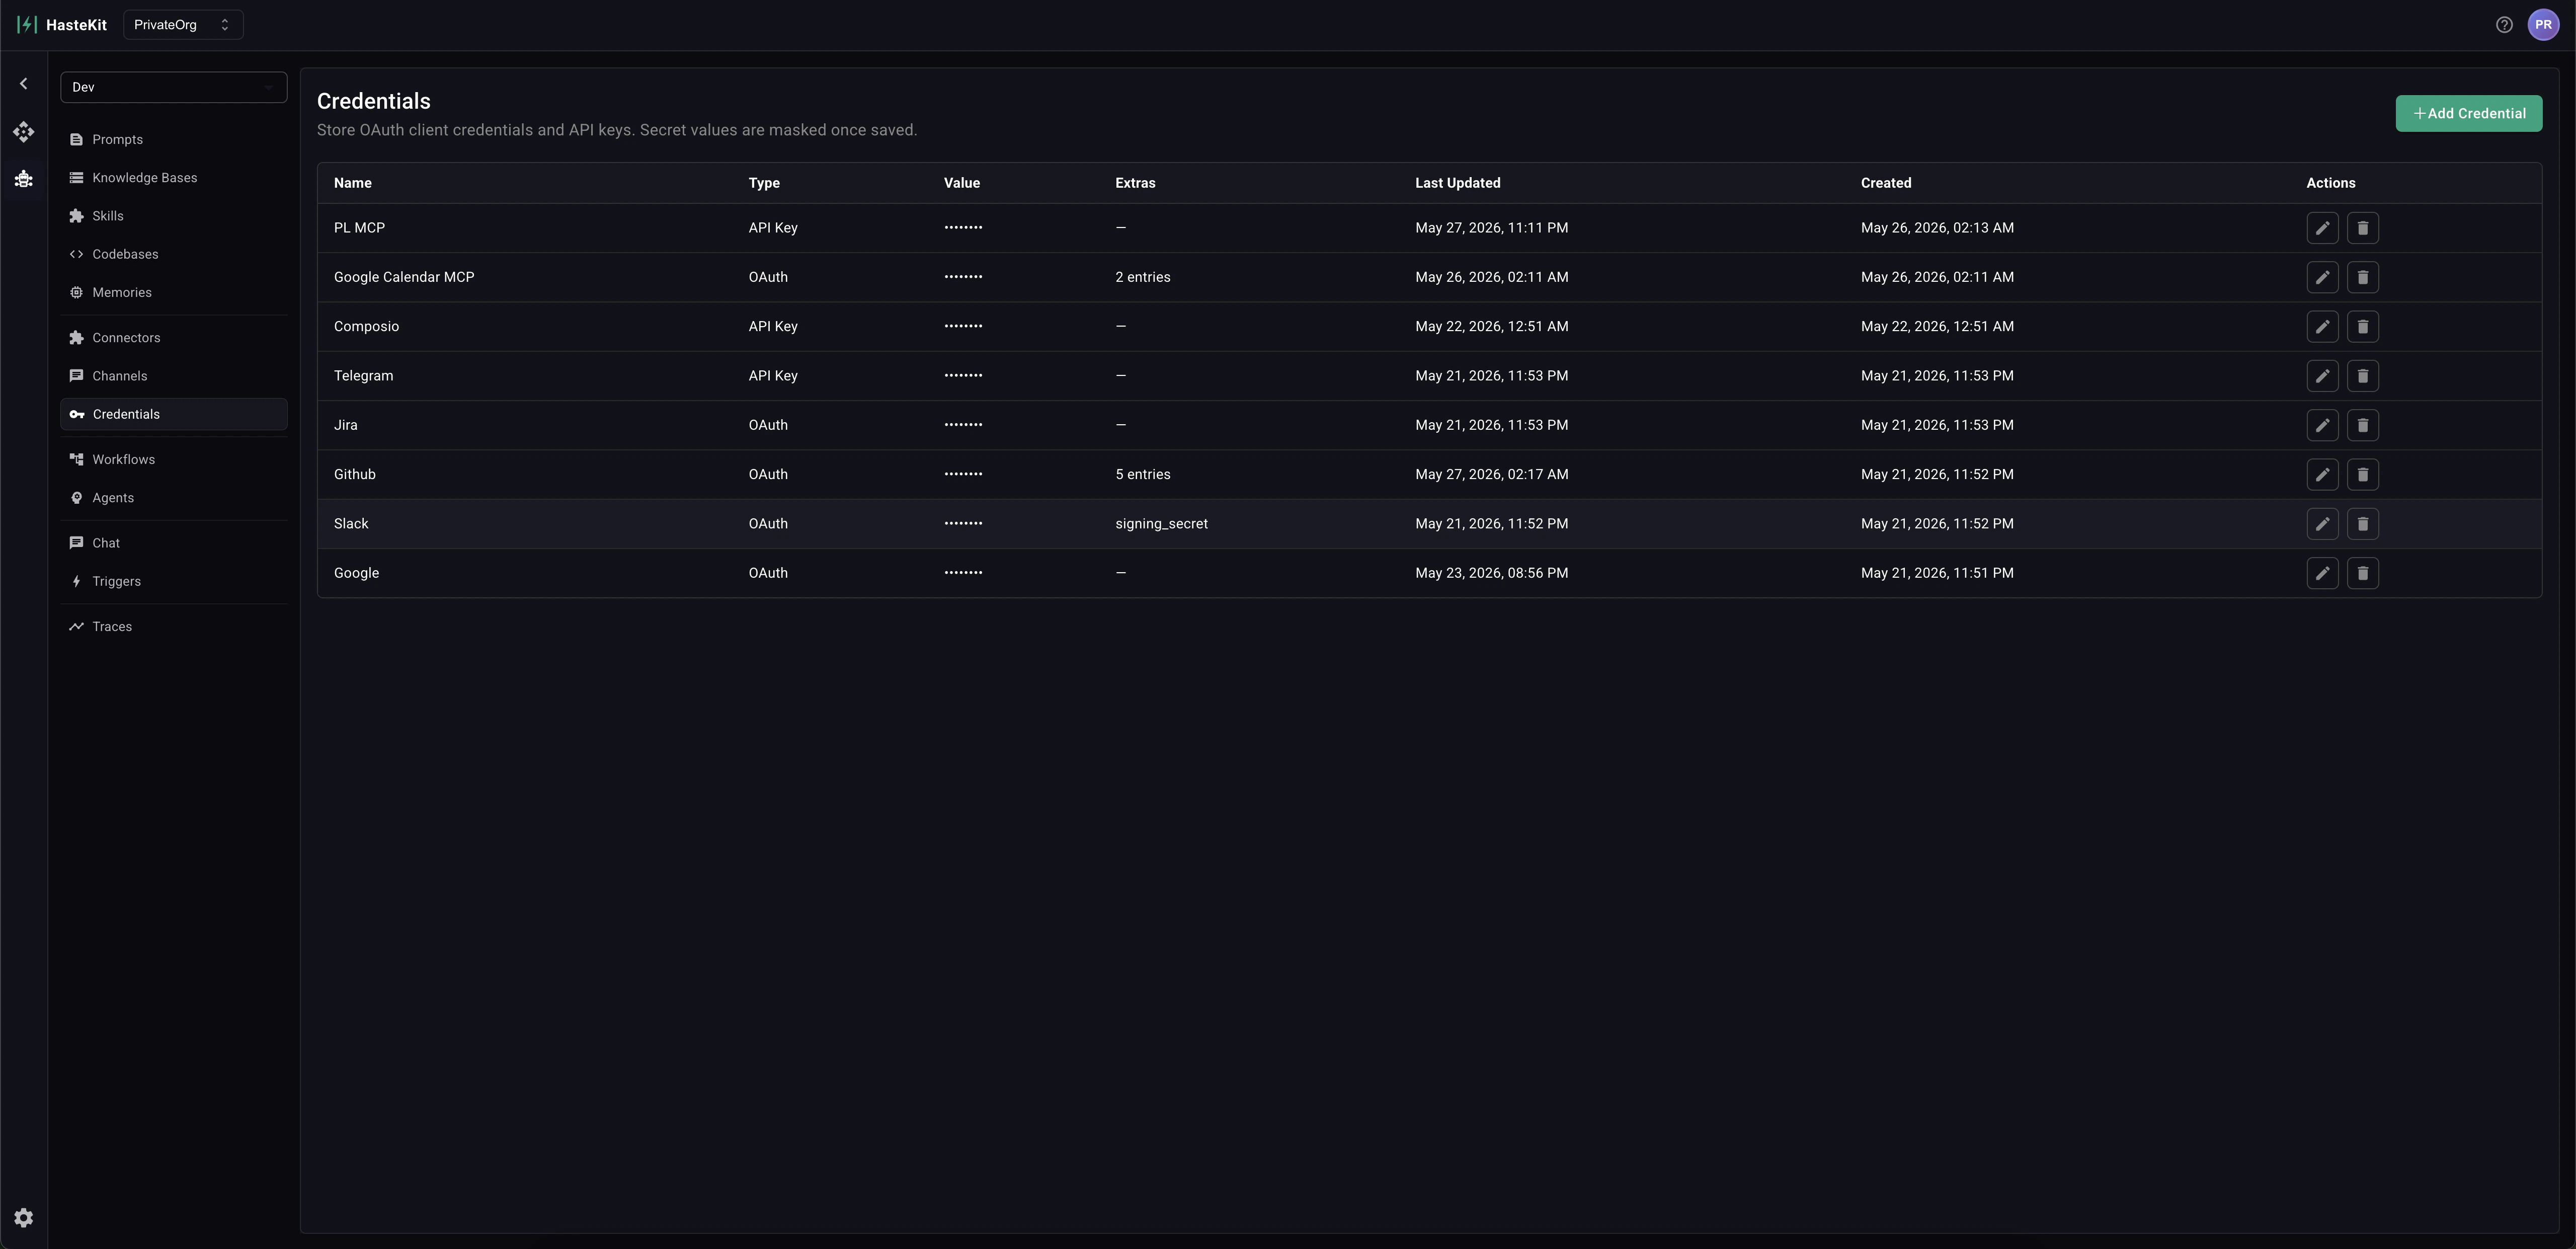Expand the Dev environment dropdown

174,87
